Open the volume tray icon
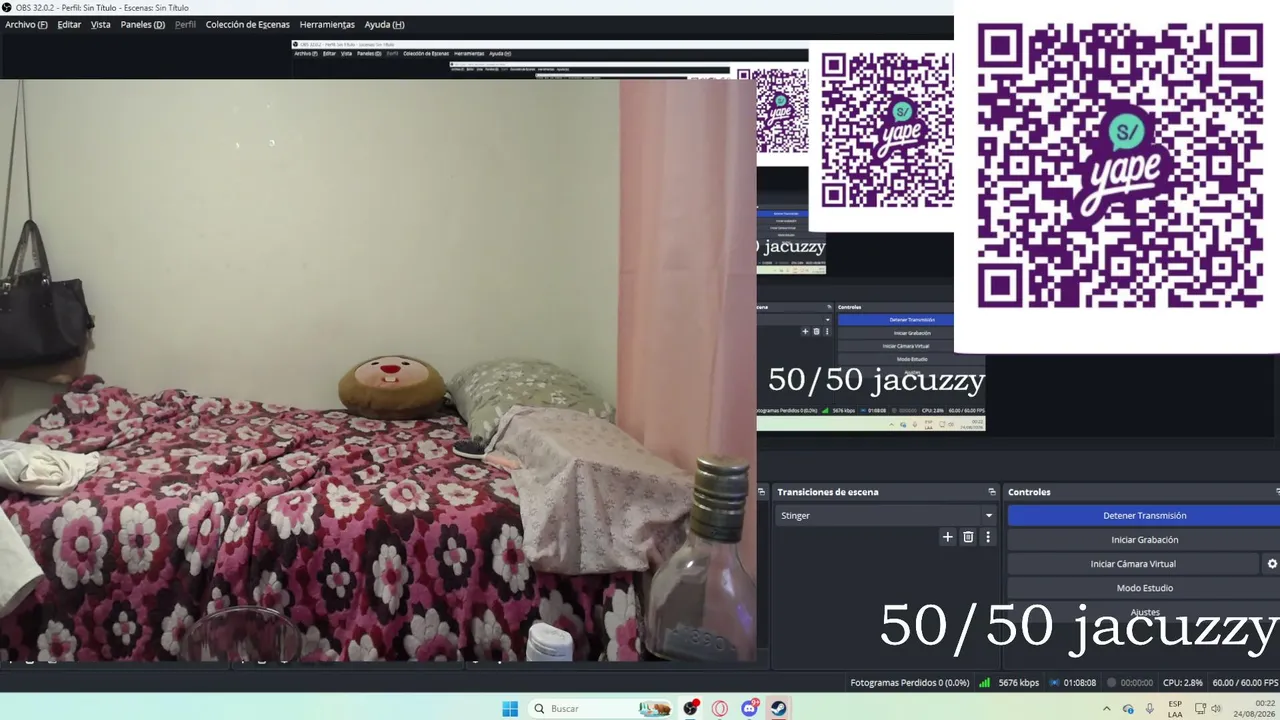 1216,708
